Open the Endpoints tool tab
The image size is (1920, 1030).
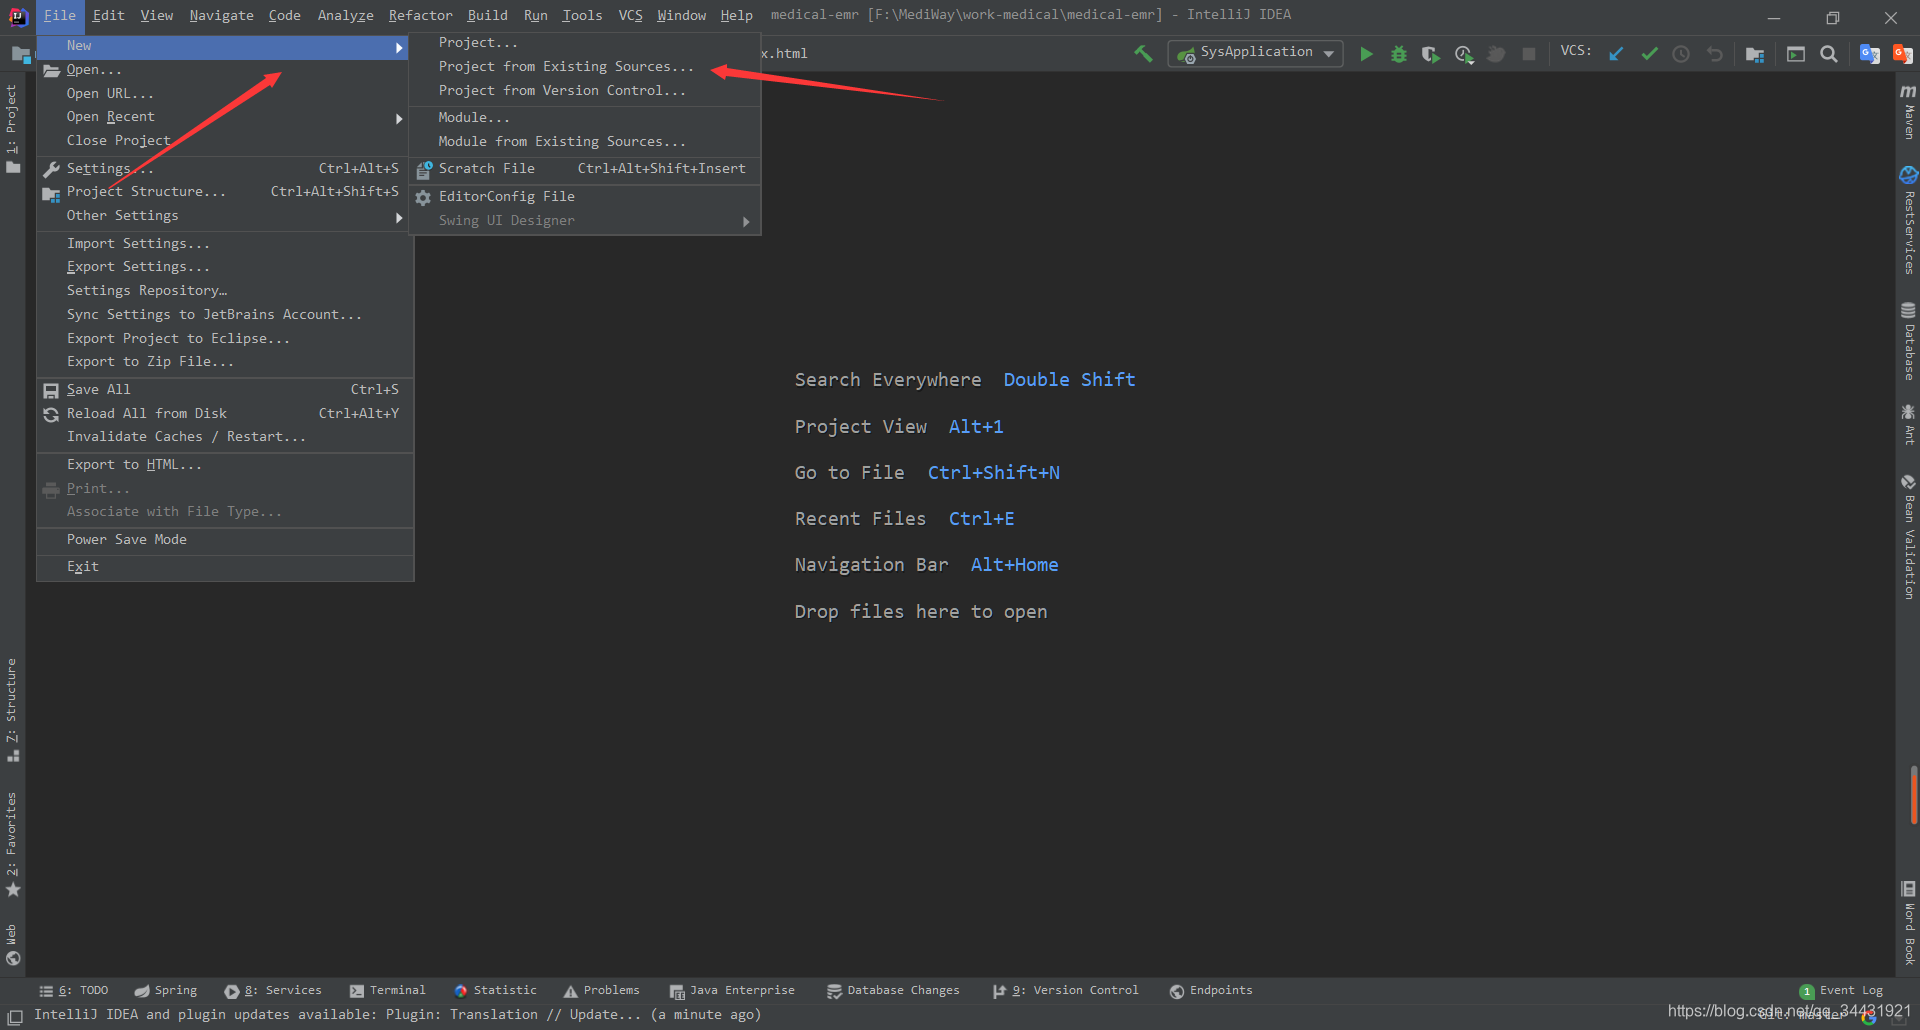pos(1211,991)
